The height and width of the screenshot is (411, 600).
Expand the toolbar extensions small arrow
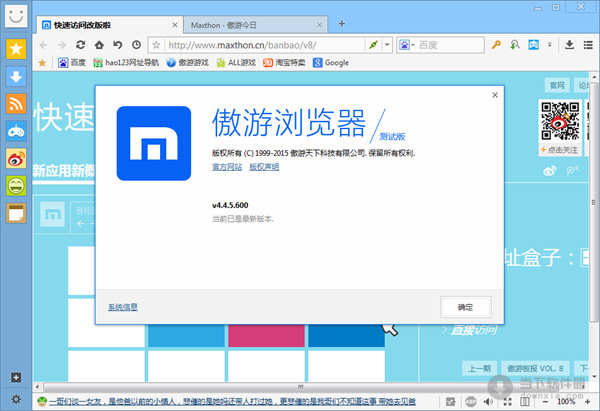tap(549, 45)
